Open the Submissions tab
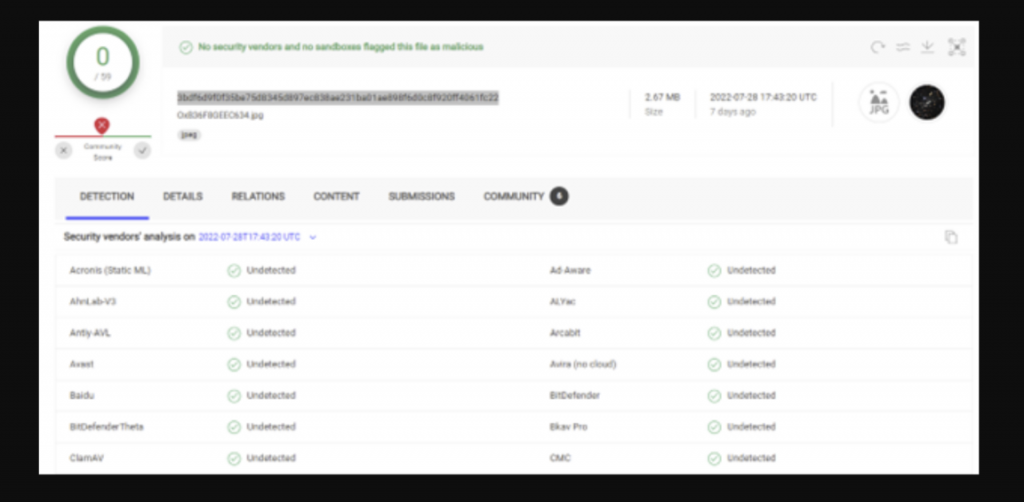Viewport: 1024px width, 502px height. [421, 196]
